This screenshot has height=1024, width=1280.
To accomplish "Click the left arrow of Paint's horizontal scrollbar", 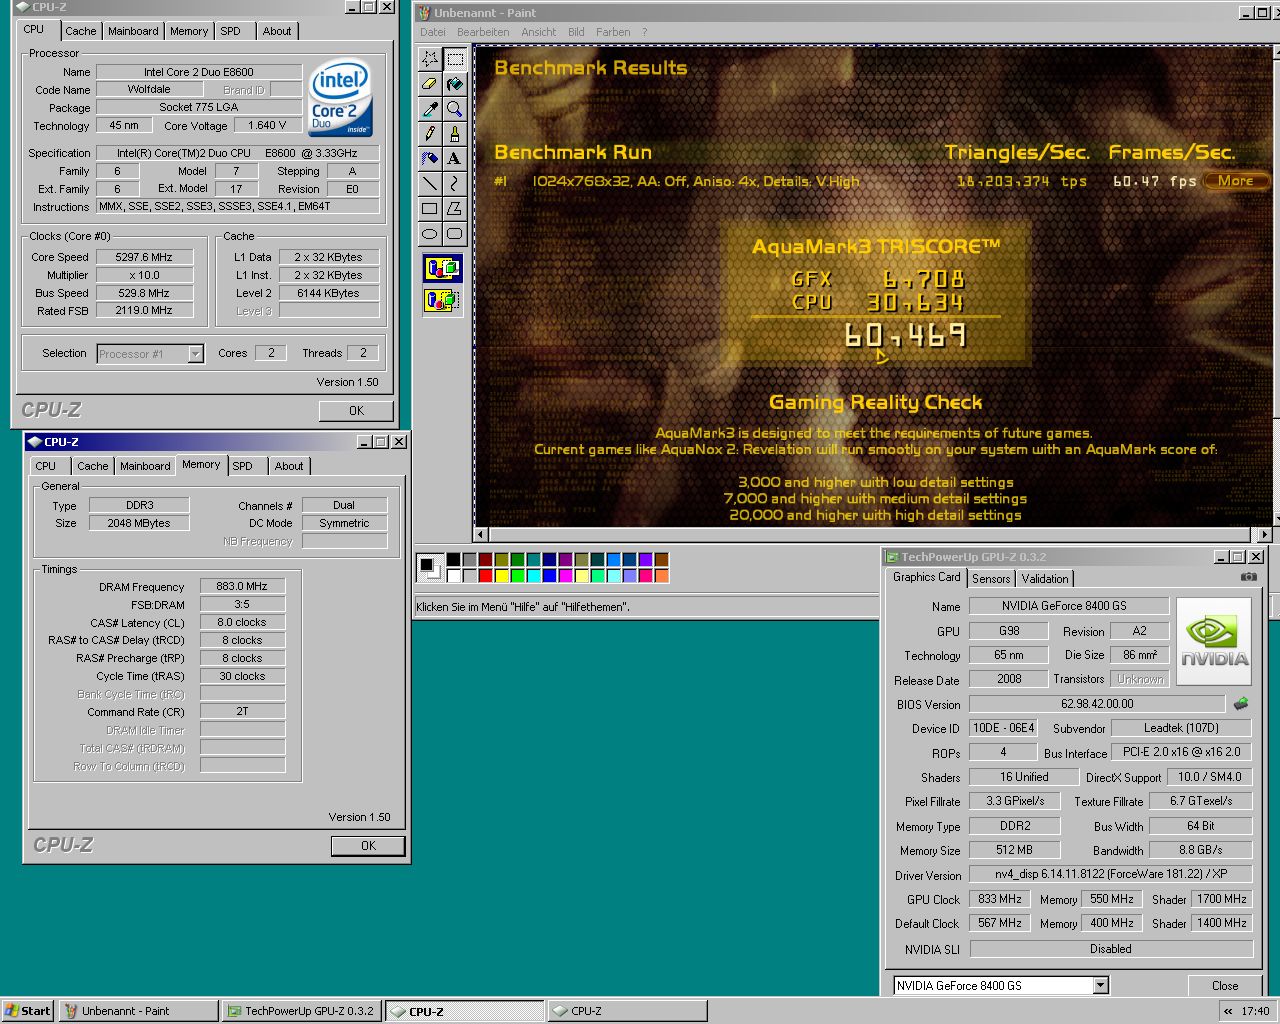I will (x=481, y=534).
